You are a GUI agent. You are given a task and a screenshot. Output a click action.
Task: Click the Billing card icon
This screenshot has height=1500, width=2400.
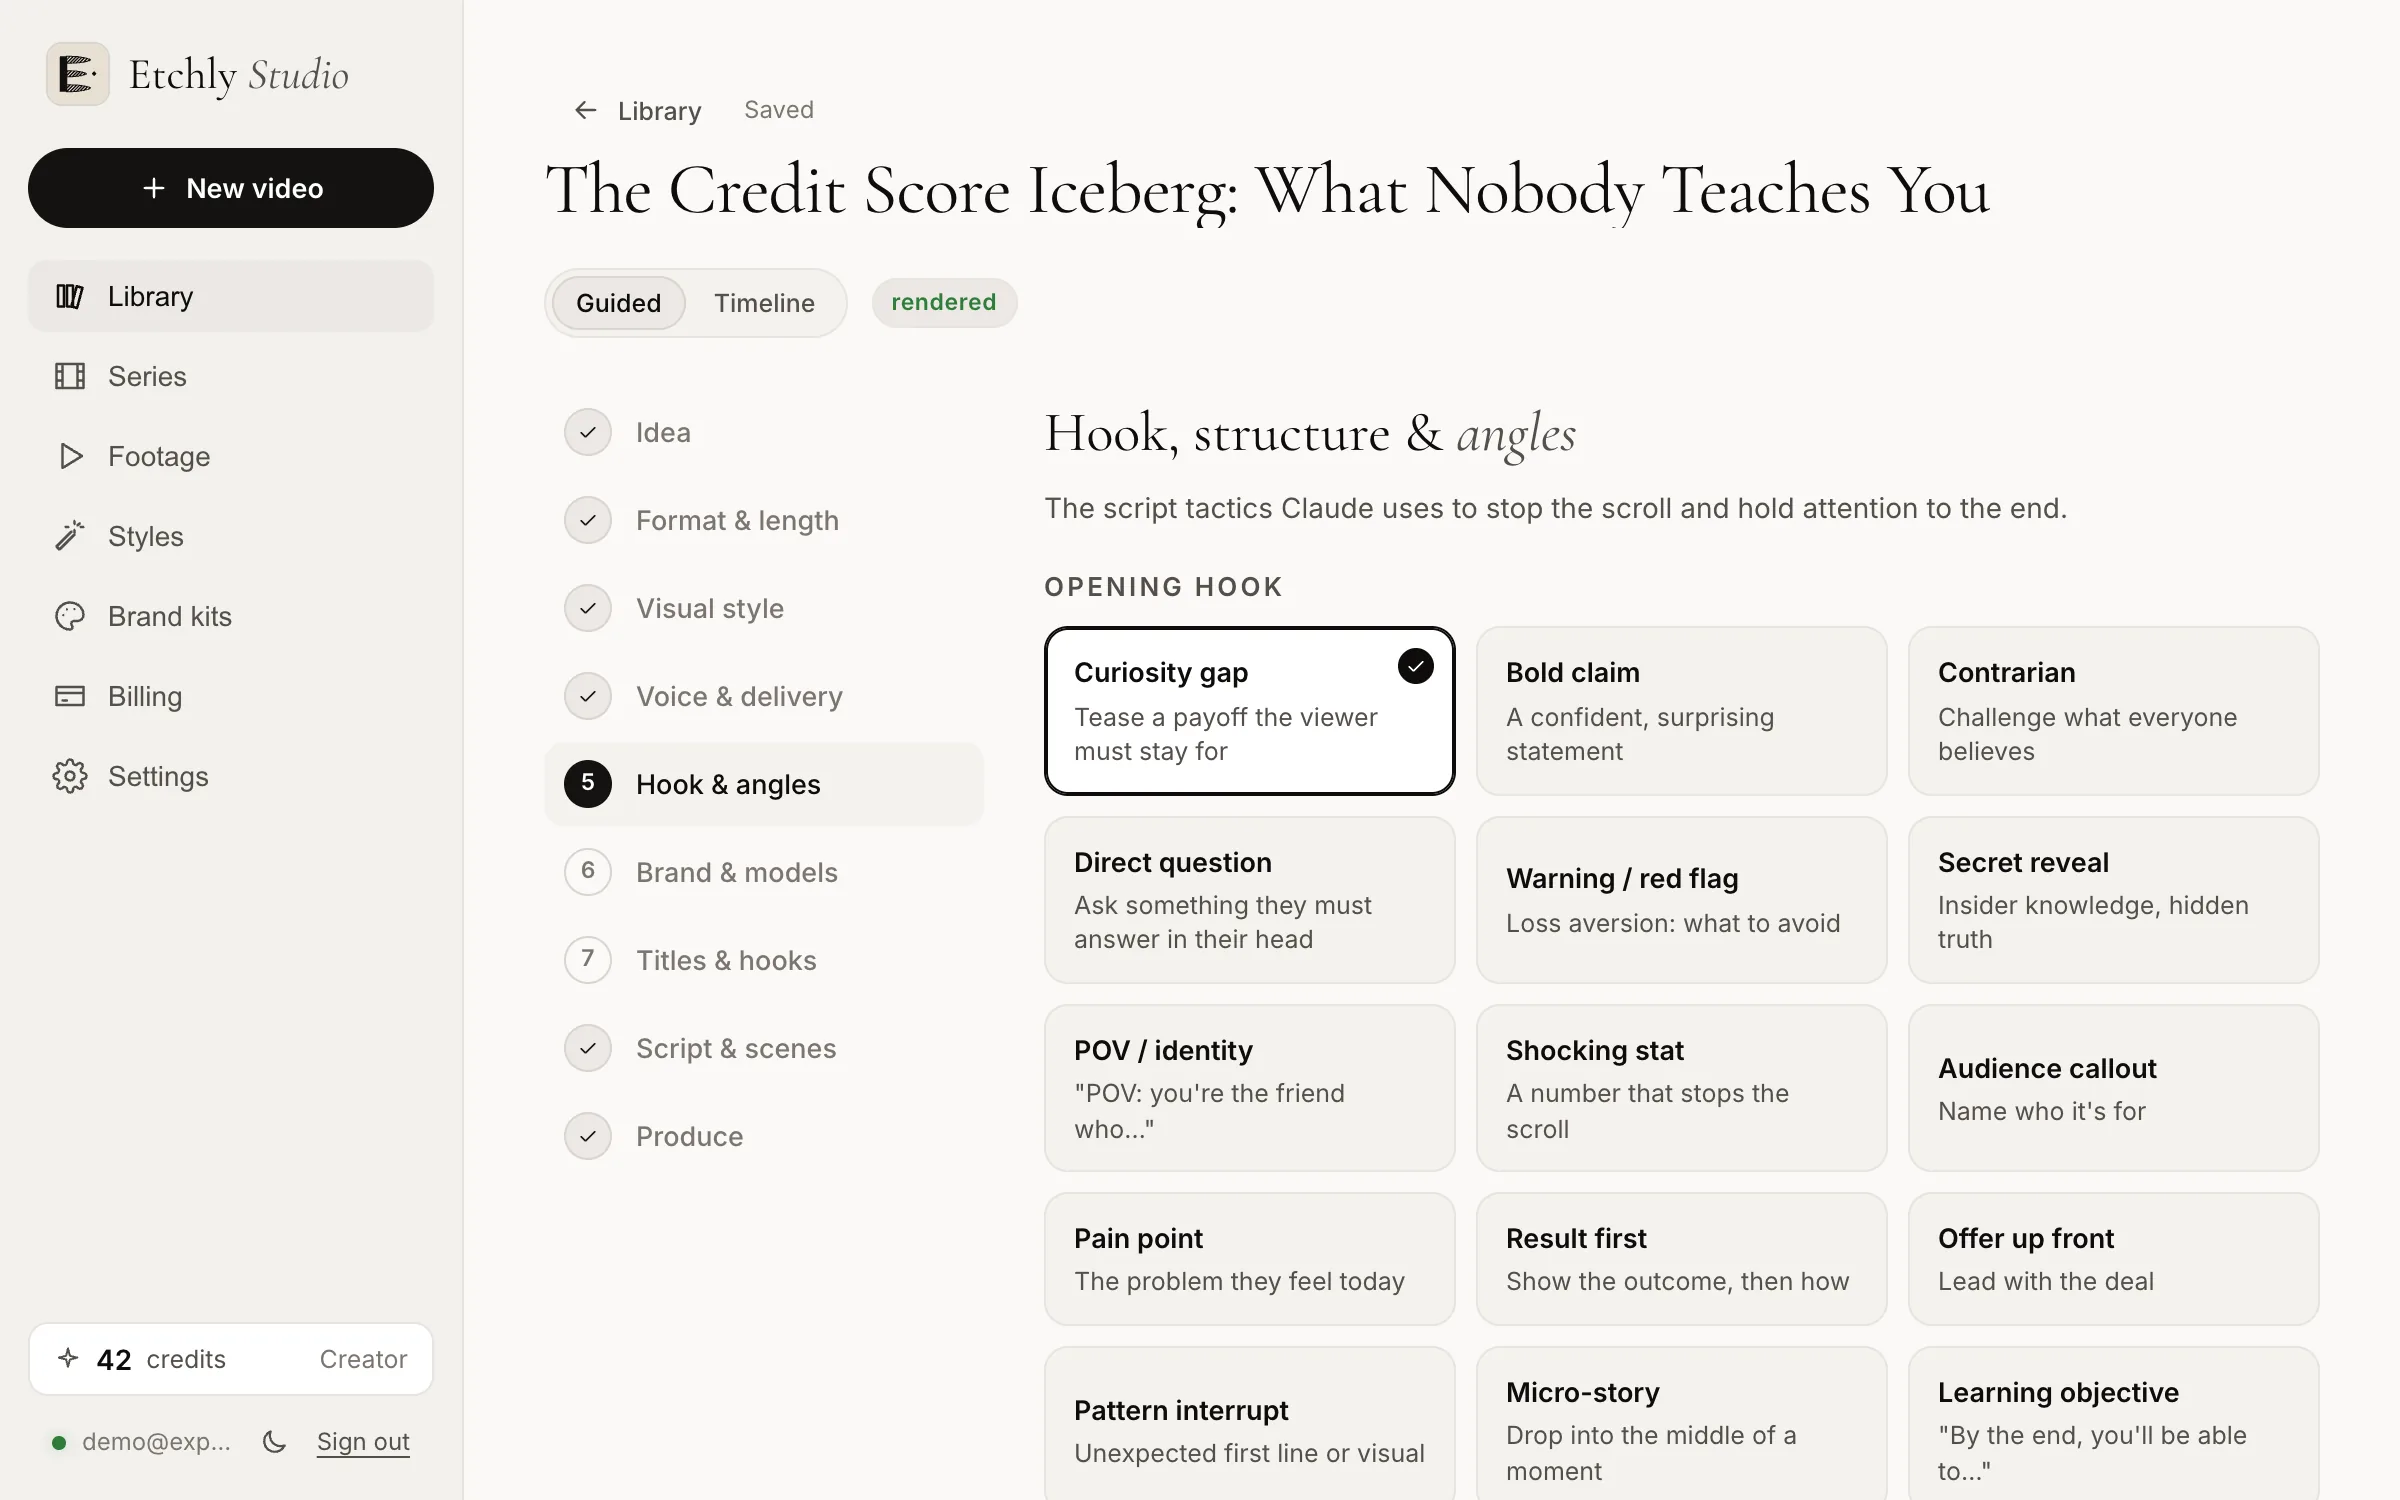click(70, 696)
